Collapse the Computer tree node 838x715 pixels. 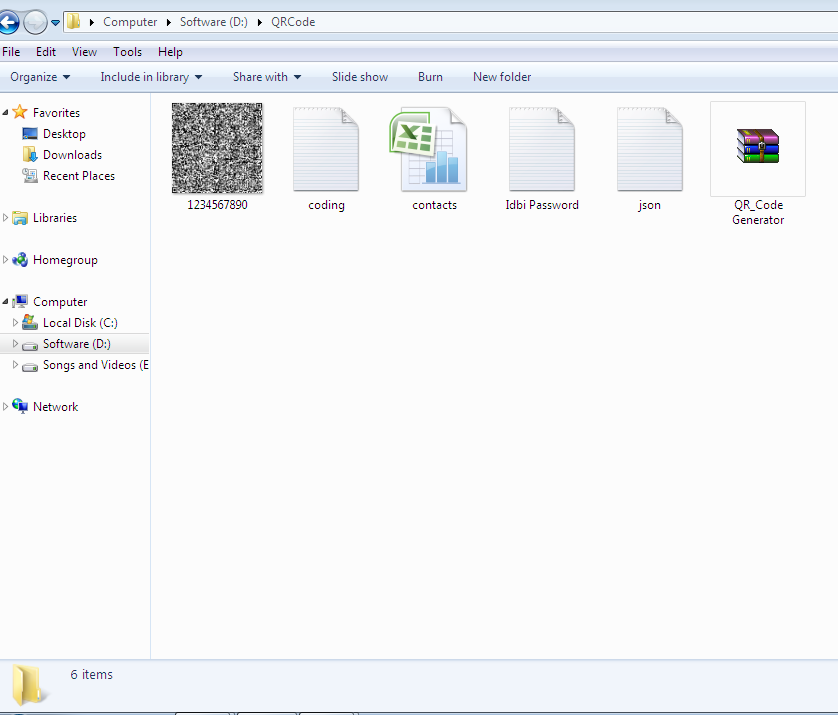tap(5, 302)
